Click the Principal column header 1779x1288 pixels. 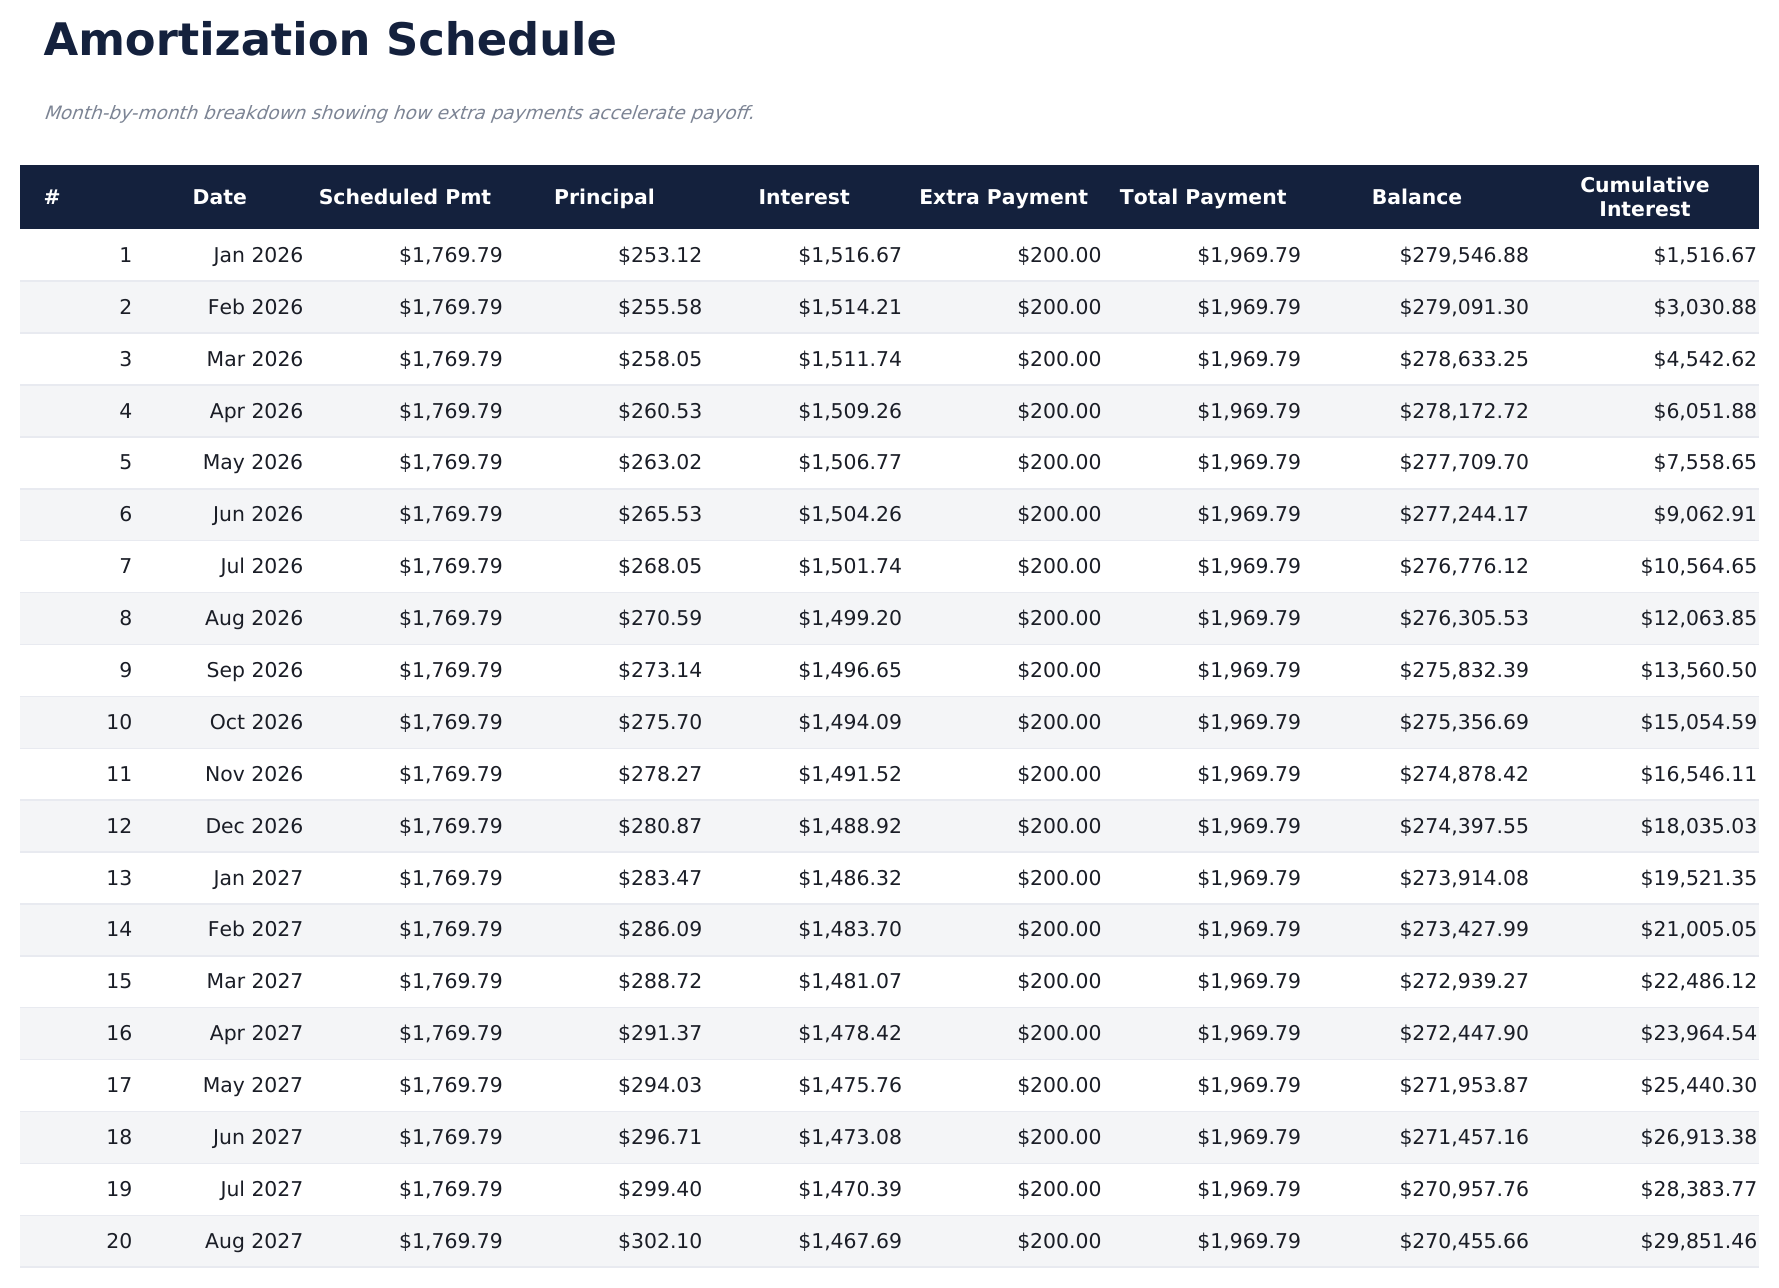pyautogui.click(x=604, y=197)
